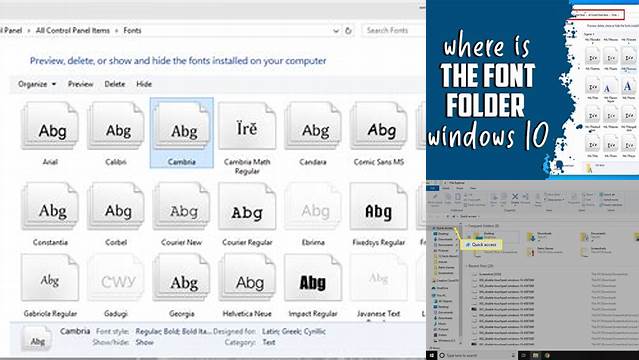Image resolution: width=639 pixels, height=360 pixels.
Task: Select the Impact Regular font icon
Action: pos(313,278)
